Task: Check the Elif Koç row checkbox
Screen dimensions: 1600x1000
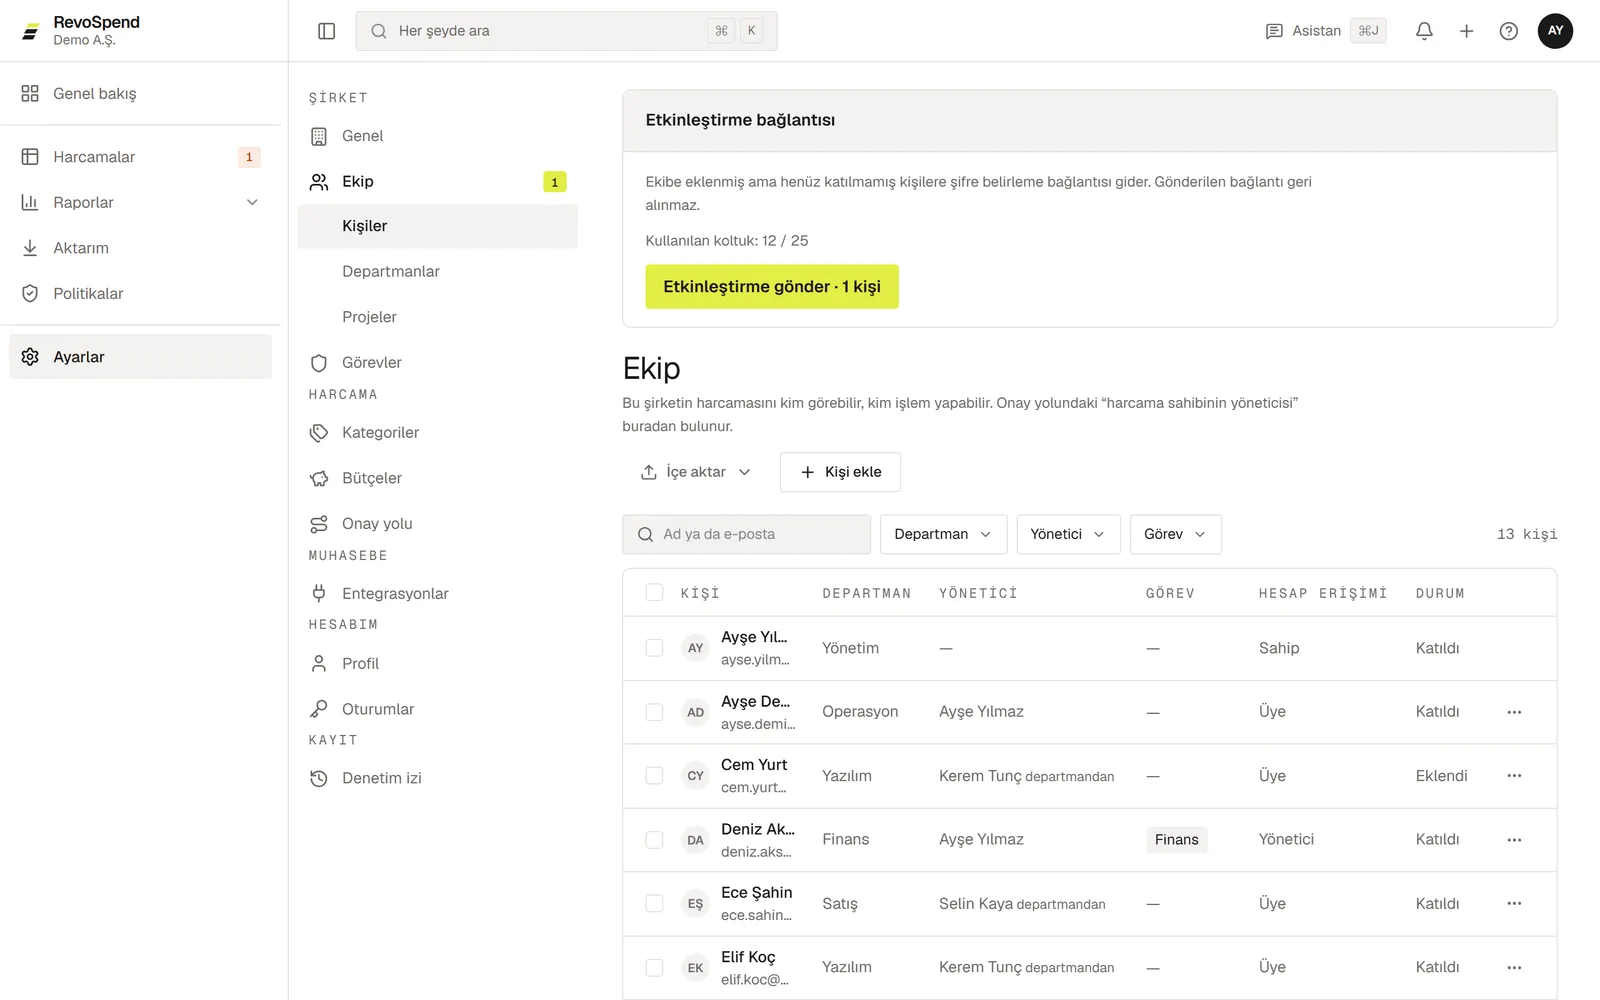Action: click(x=654, y=967)
